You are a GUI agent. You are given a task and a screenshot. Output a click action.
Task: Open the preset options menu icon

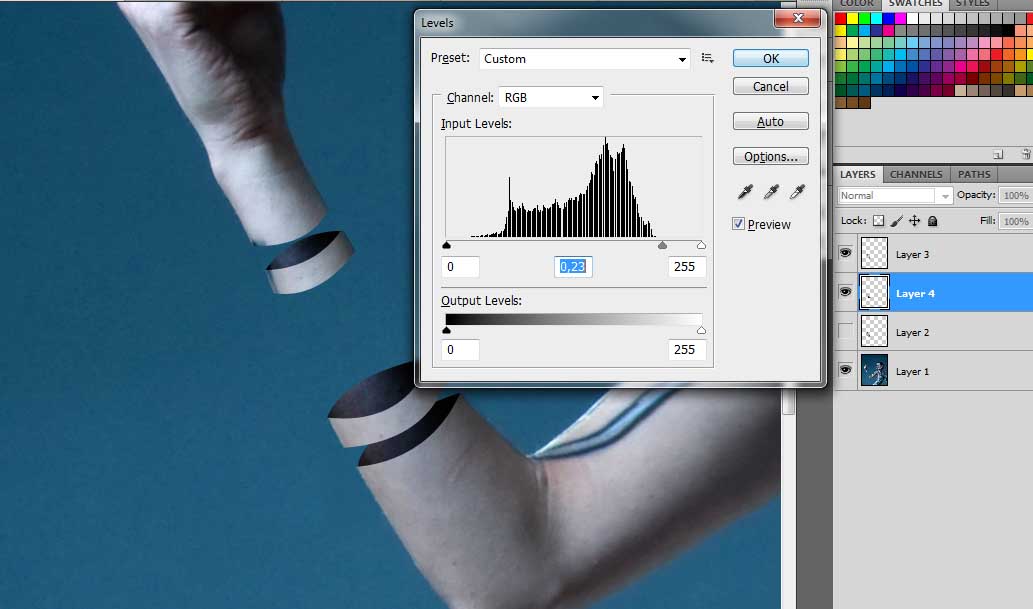click(x=708, y=58)
